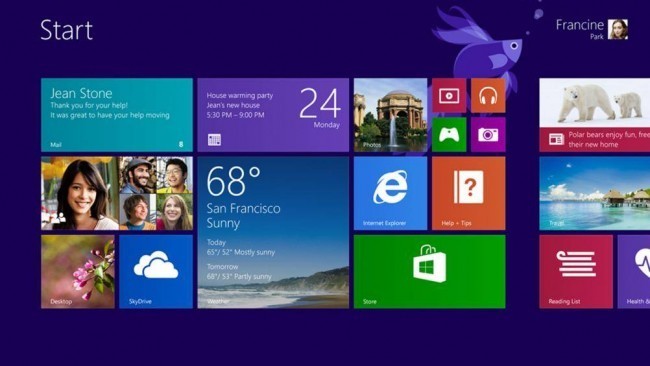Image resolution: width=650 pixels, height=366 pixels.
Task: Open the Health & Fitness tile
Action: pos(634,271)
